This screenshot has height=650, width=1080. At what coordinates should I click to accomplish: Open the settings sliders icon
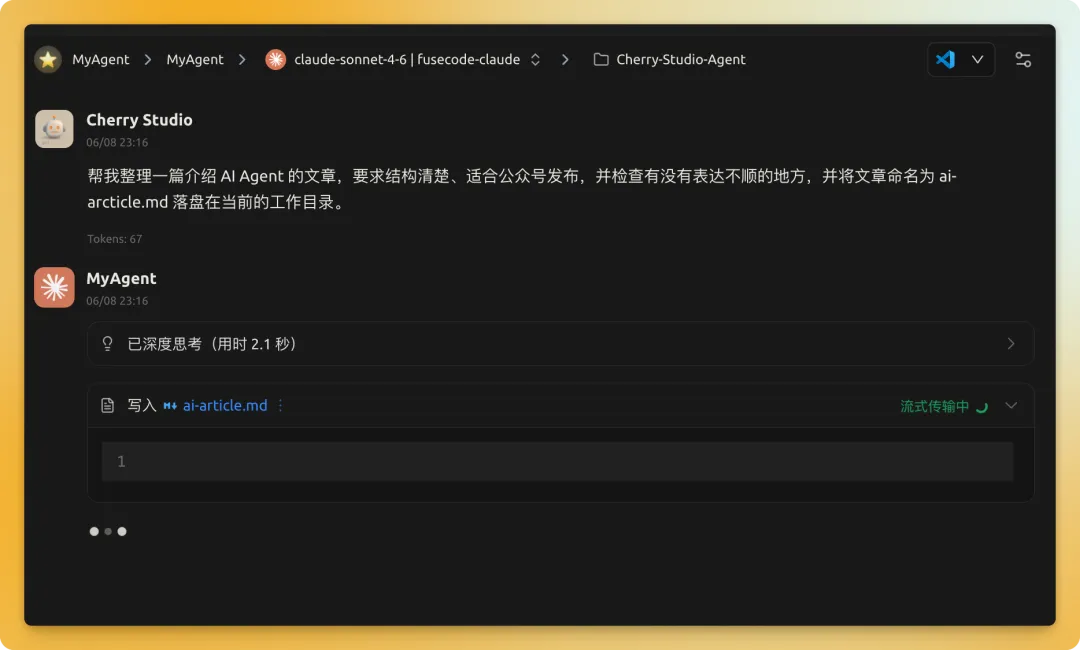[1023, 60]
